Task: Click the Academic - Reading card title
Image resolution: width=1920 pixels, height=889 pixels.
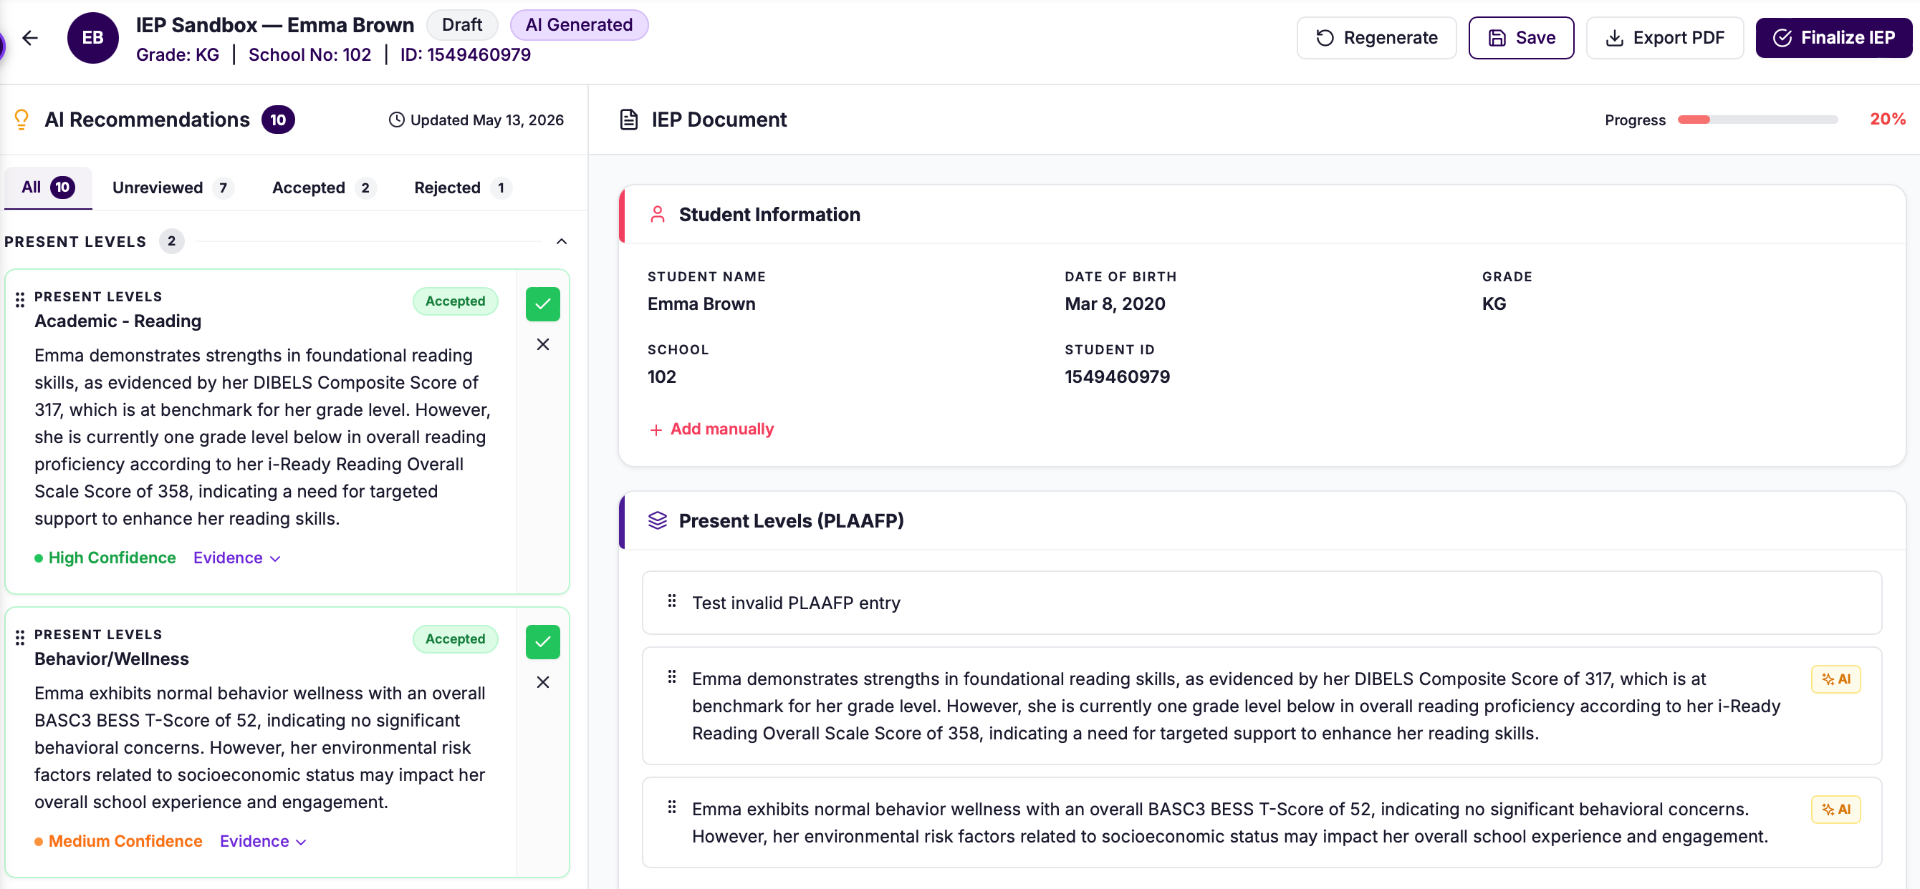Action: pos(118,321)
